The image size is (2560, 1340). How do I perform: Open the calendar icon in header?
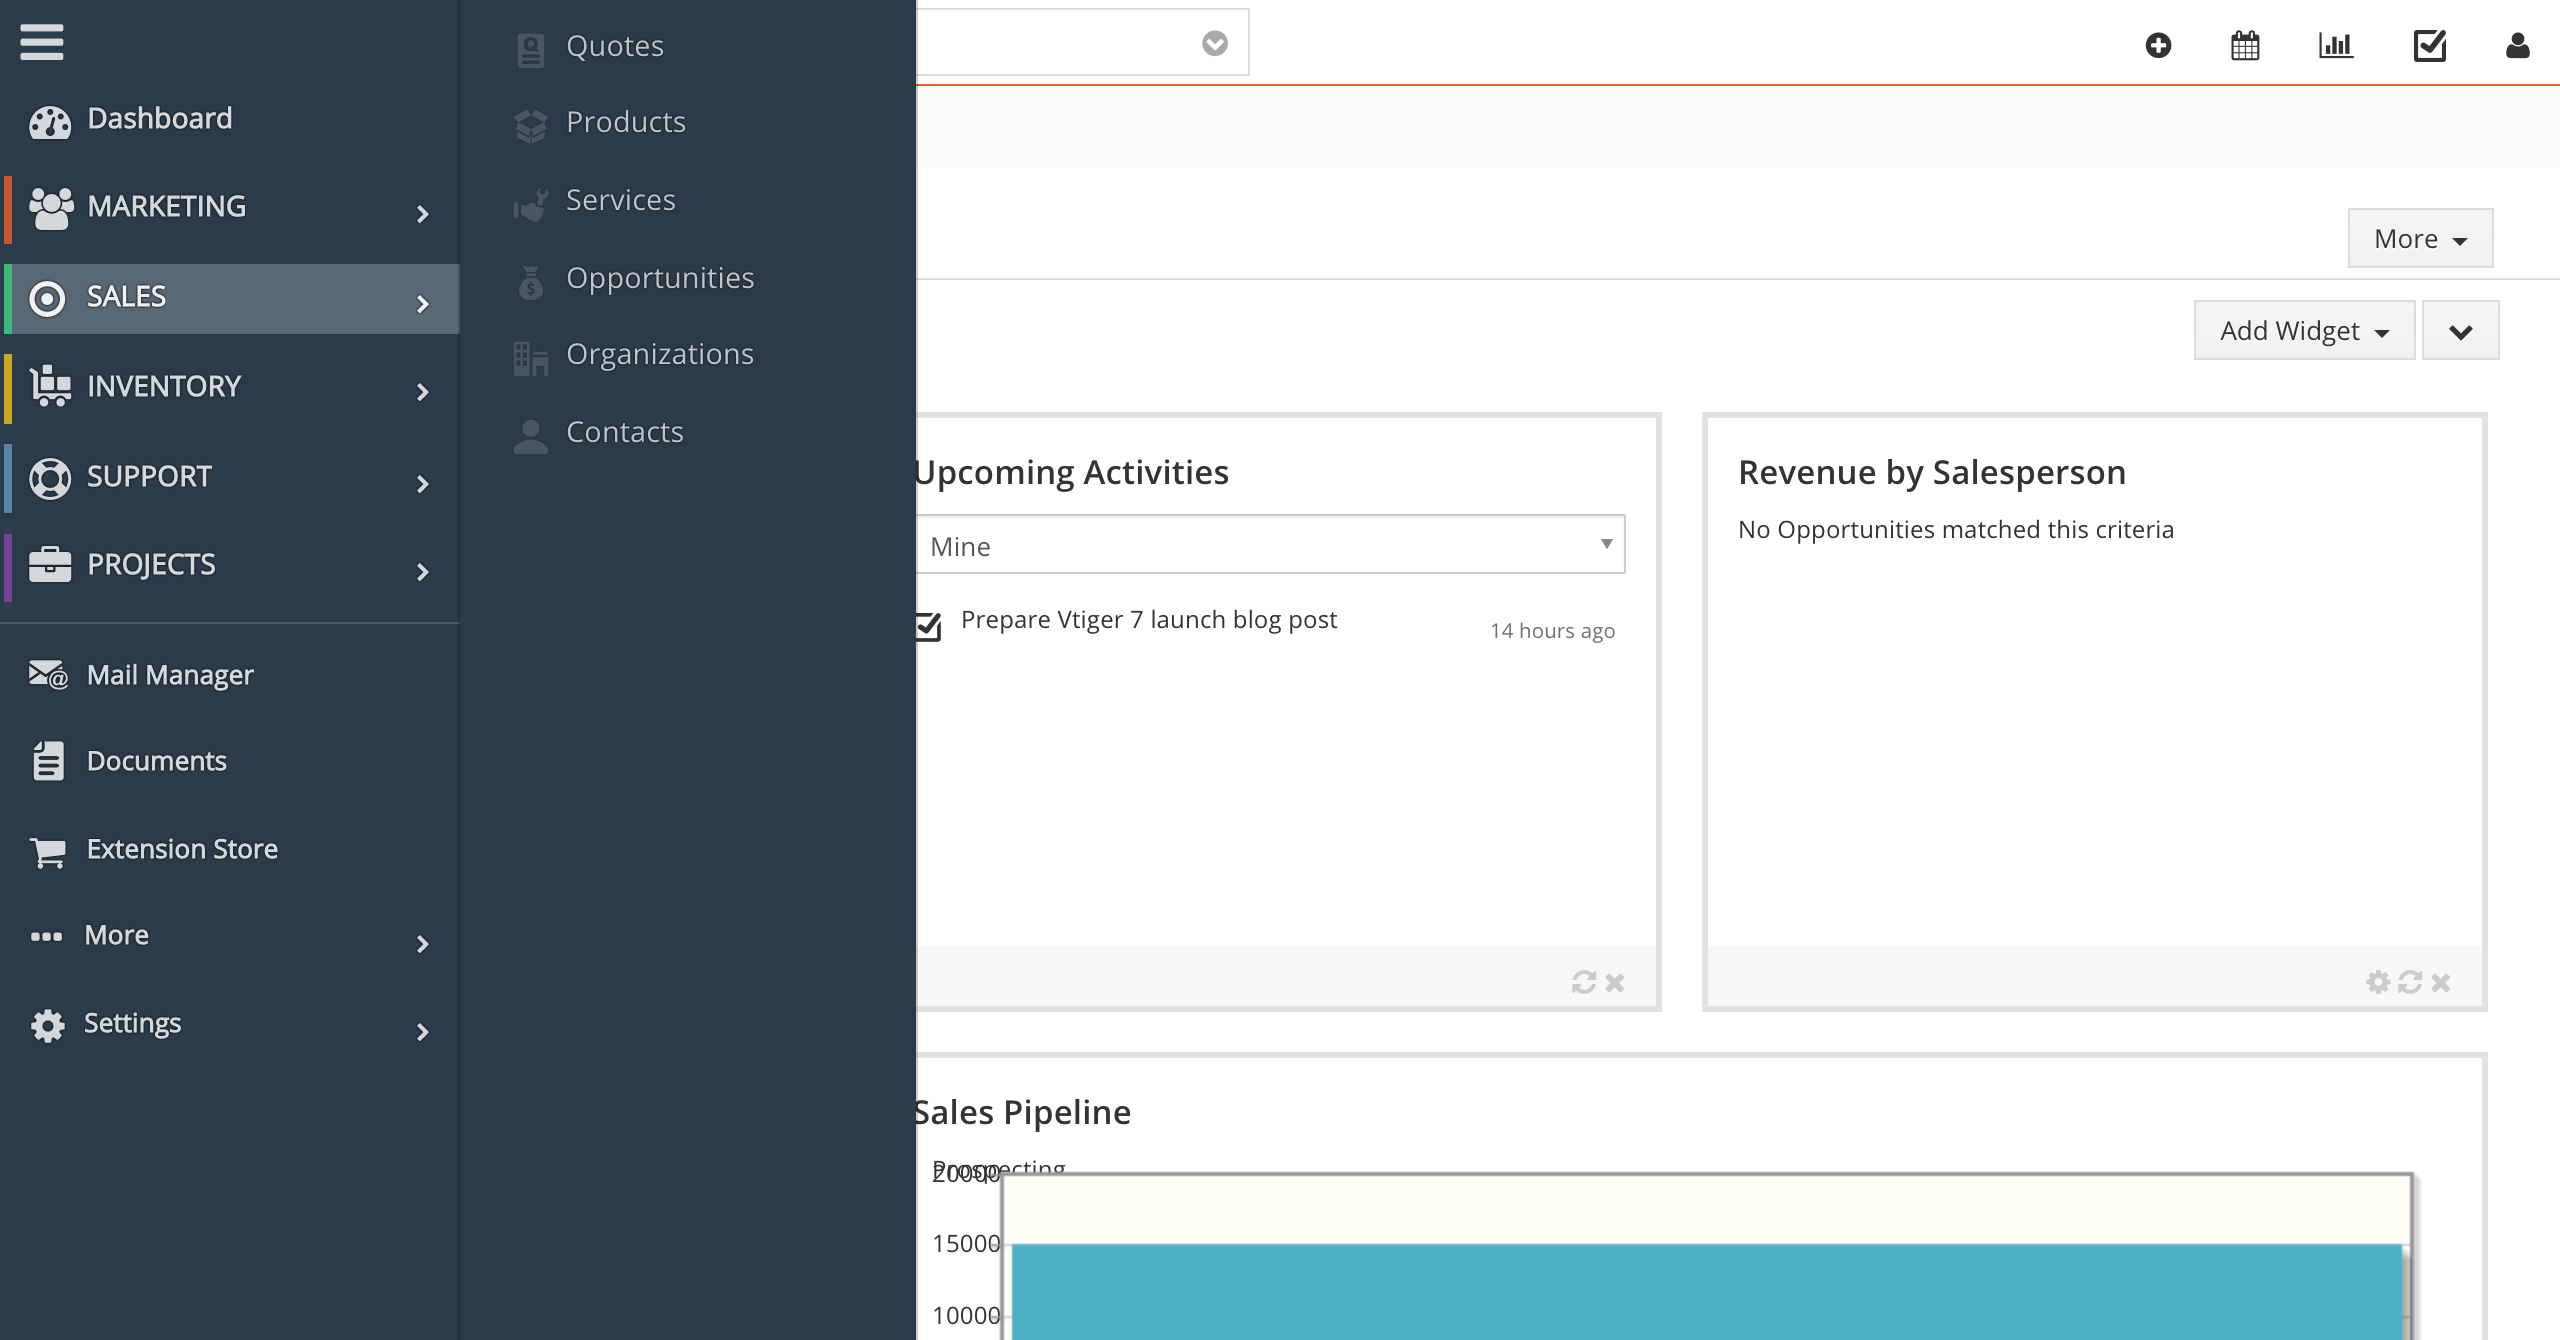(2245, 46)
